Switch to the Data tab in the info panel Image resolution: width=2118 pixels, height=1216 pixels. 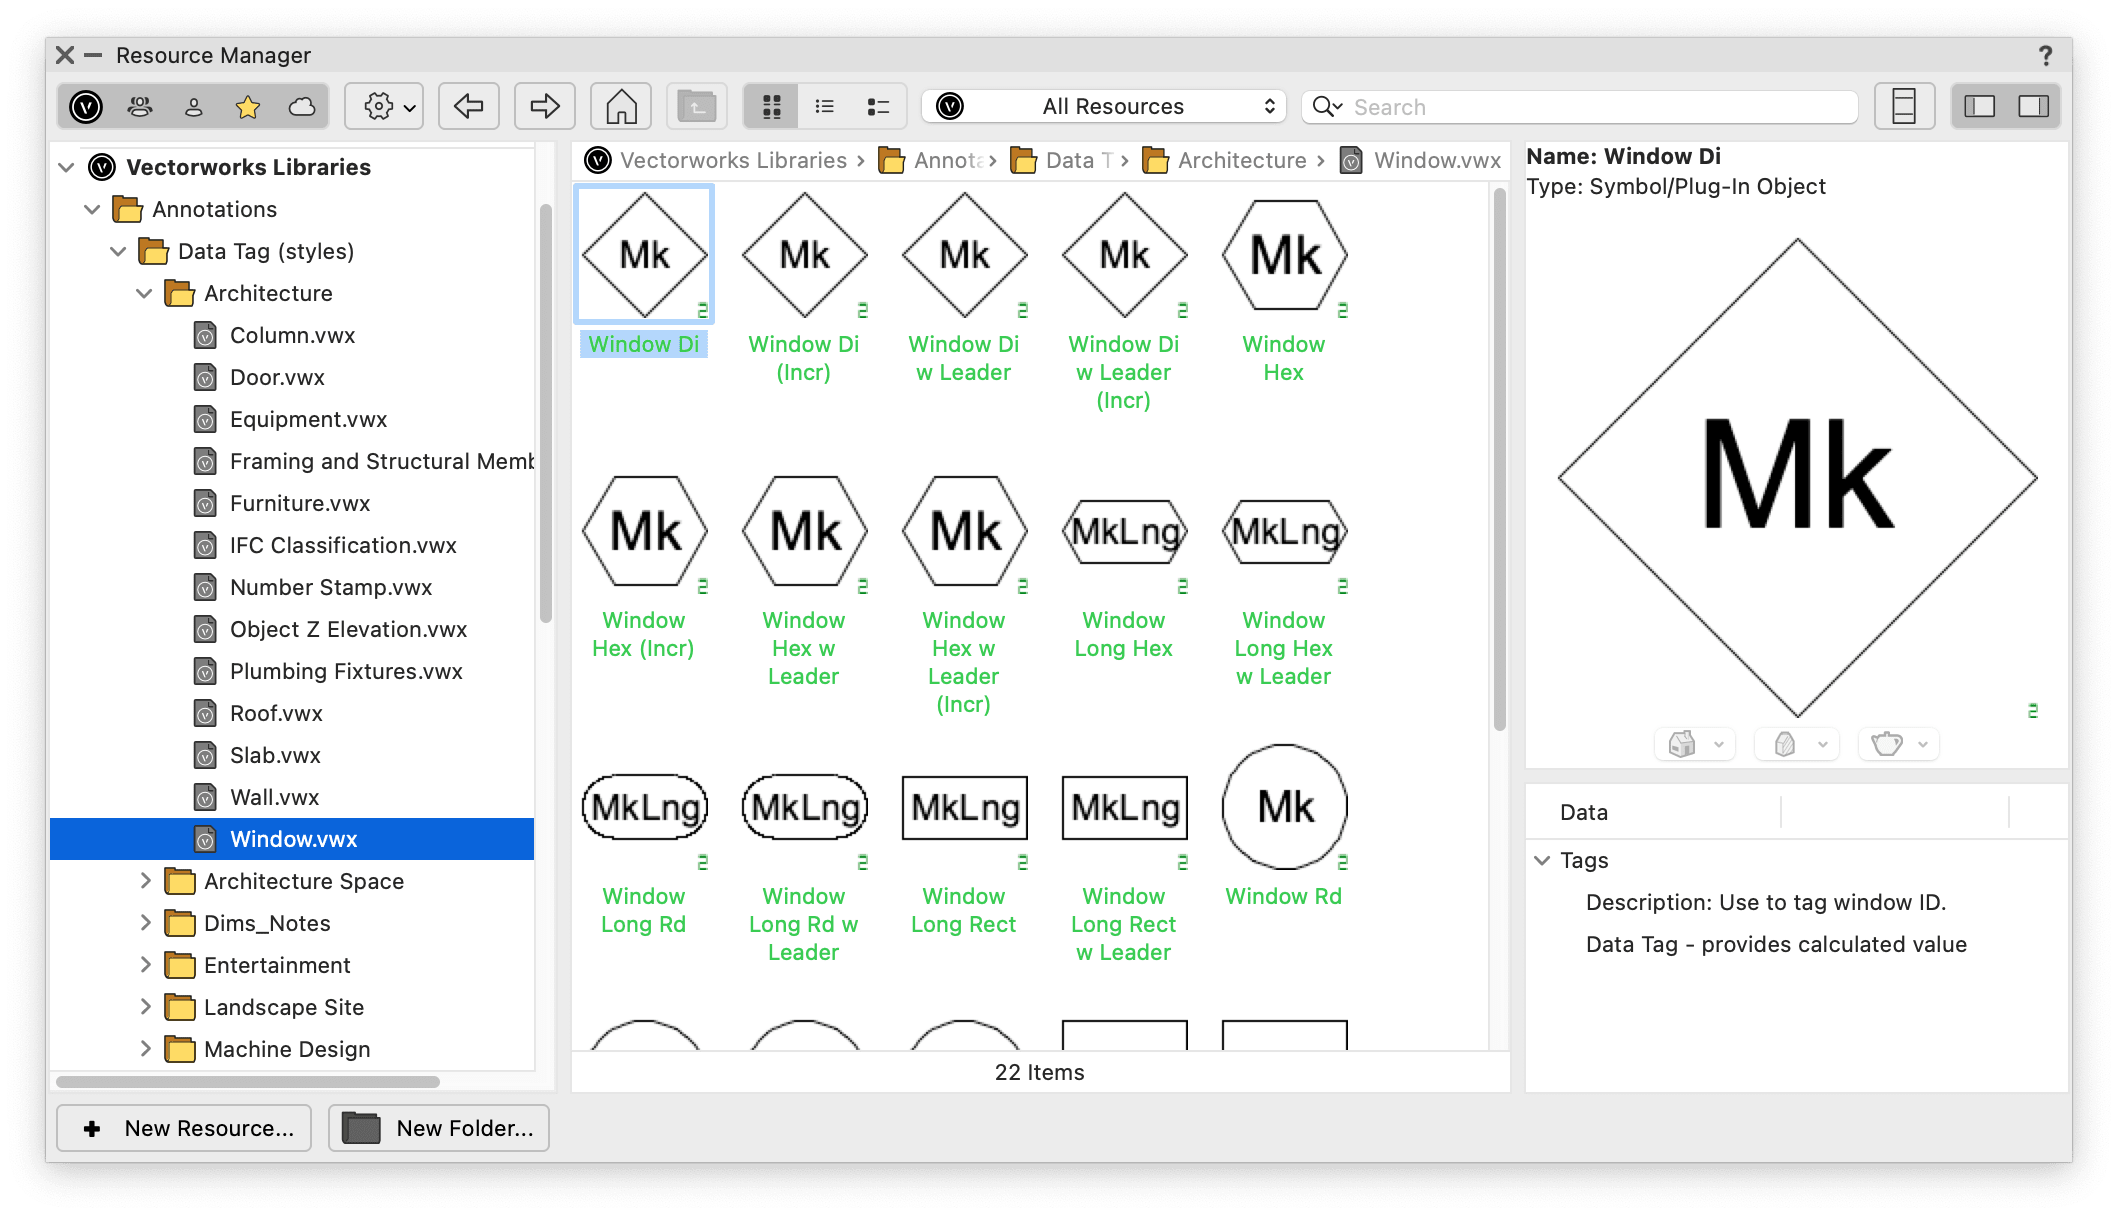point(1583,812)
